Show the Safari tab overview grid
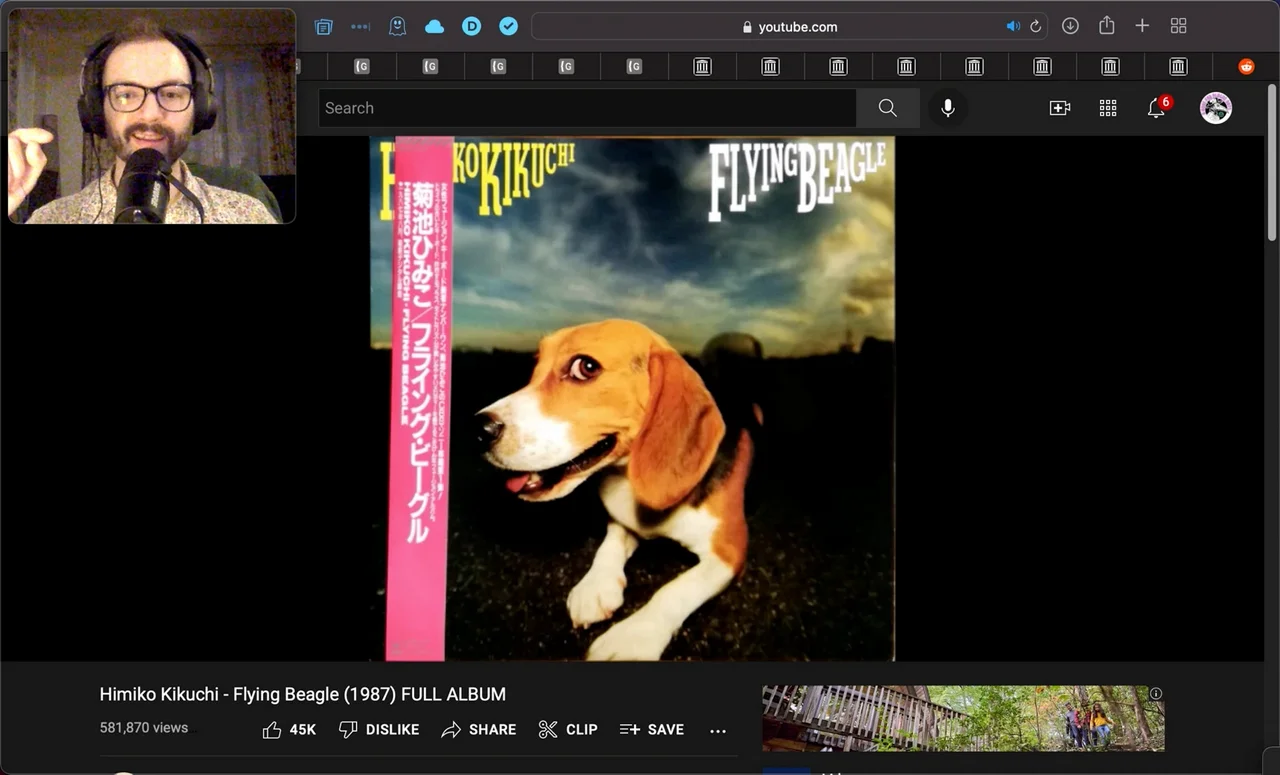Image resolution: width=1280 pixels, height=775 pixels. [1178, 26]
